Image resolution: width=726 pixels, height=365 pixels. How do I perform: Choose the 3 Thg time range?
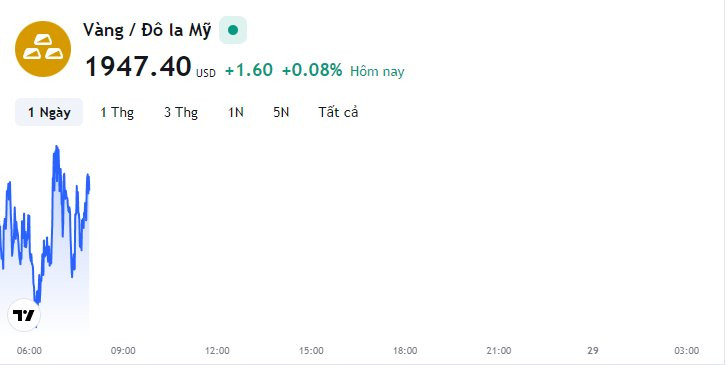181,112
